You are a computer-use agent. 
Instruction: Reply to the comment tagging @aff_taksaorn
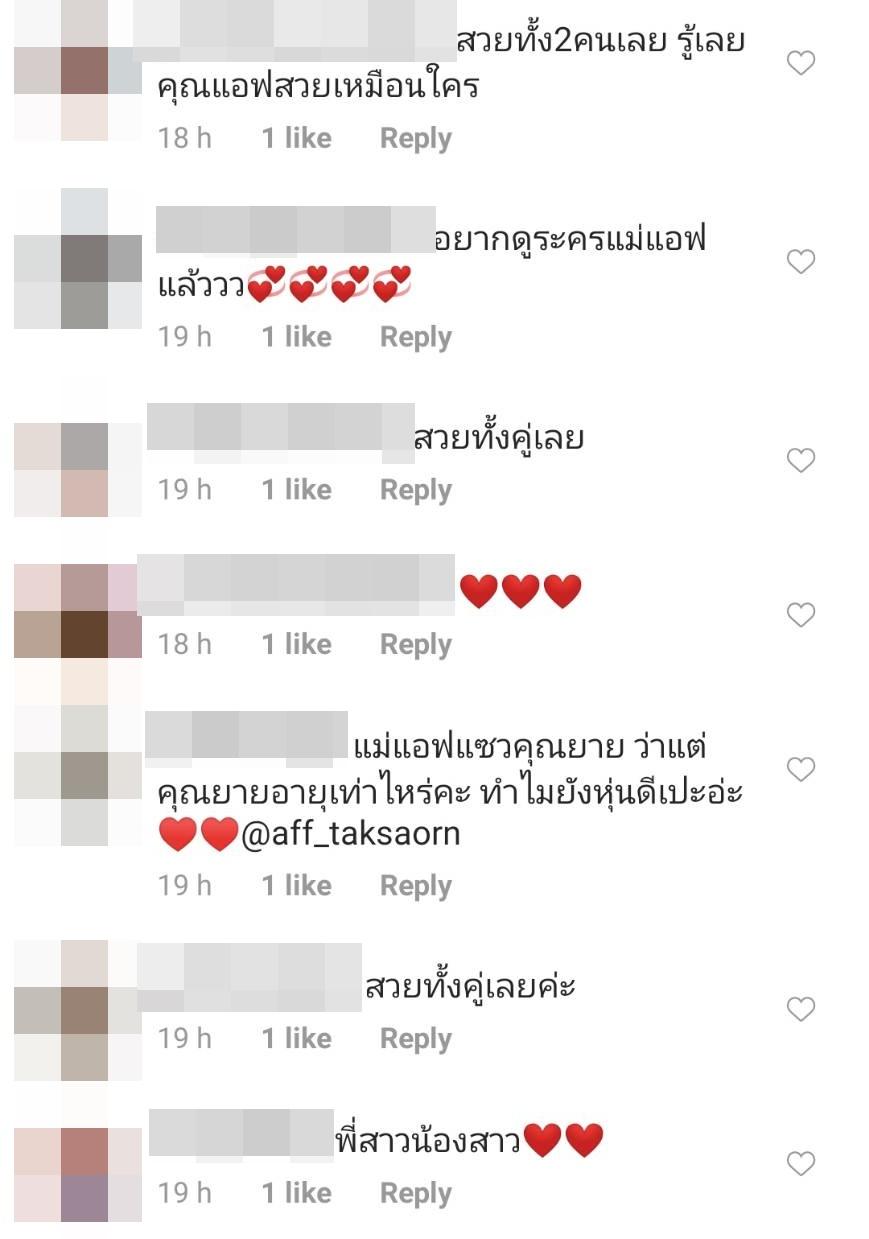pos(416,886)
